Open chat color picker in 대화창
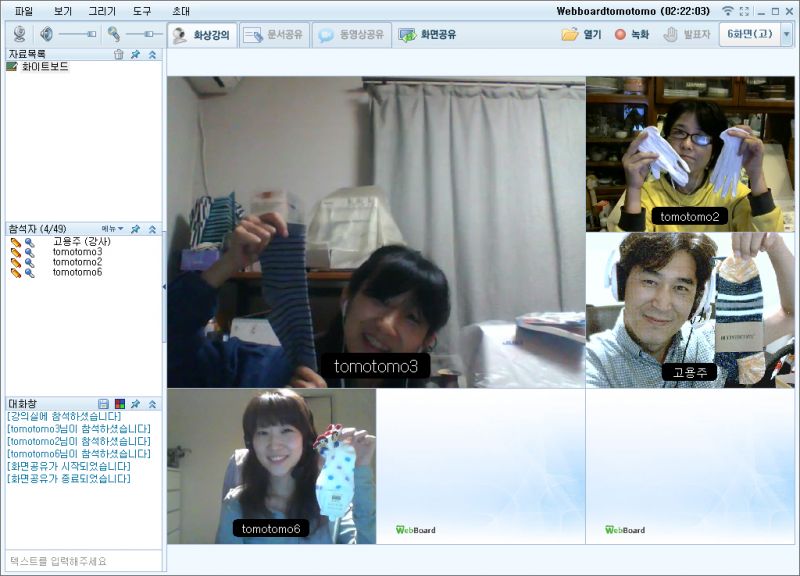Screen dimensions: 800x576 119,404
